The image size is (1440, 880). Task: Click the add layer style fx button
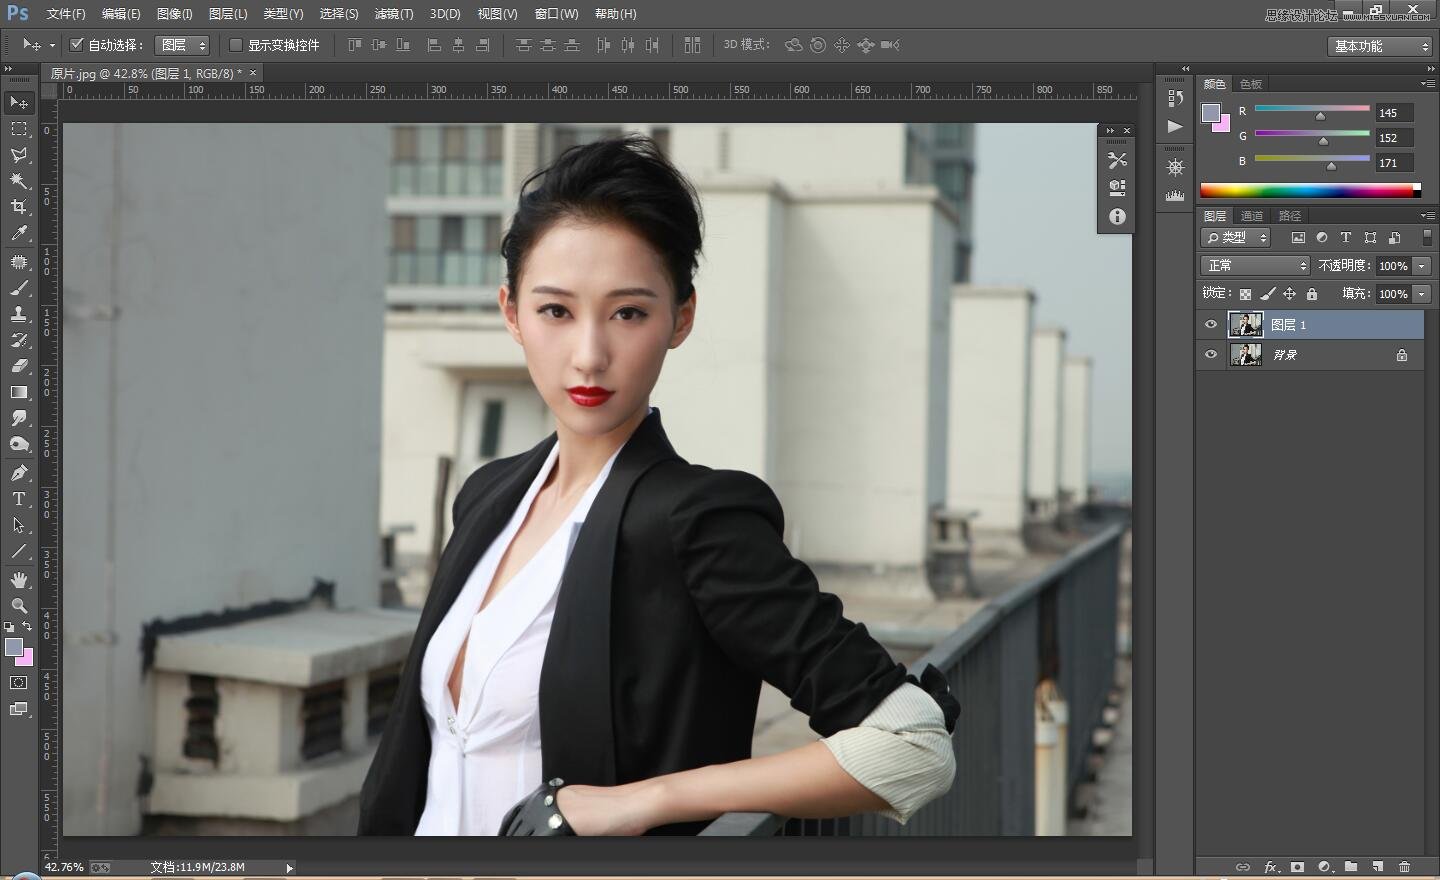pos(1270,867)
